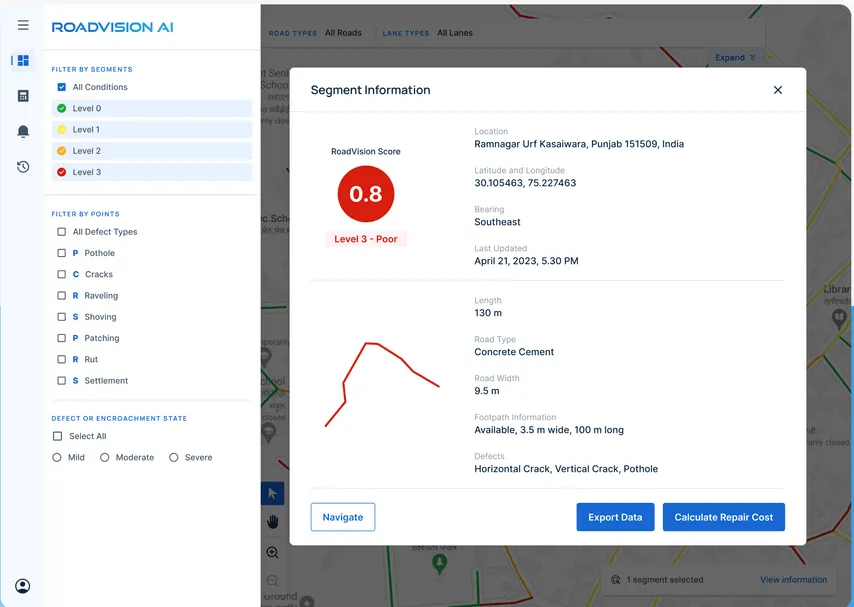Click the Segment Information title

click(370, 90)
